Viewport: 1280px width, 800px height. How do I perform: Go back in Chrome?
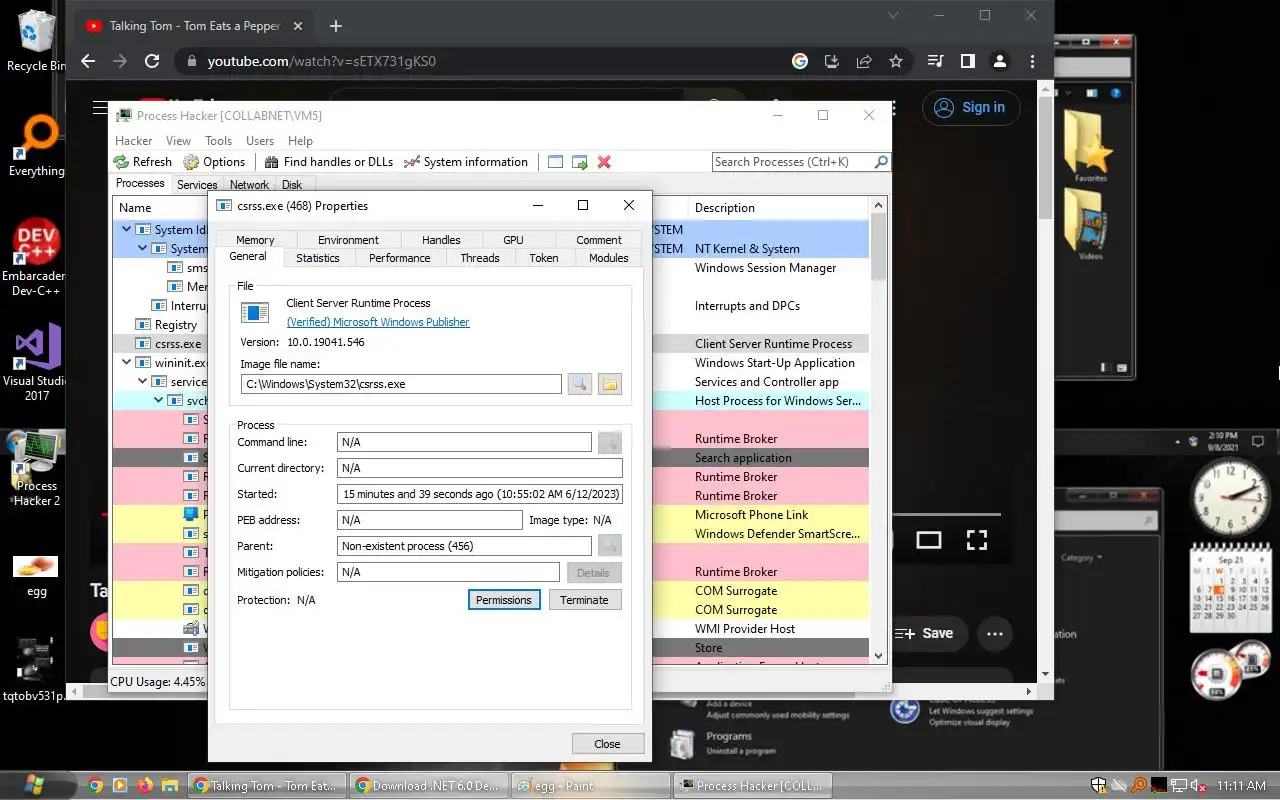click(x=88, y=61)
